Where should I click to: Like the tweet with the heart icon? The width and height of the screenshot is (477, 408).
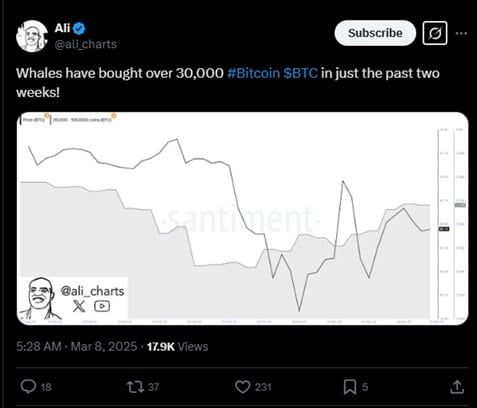pos(242,387)
